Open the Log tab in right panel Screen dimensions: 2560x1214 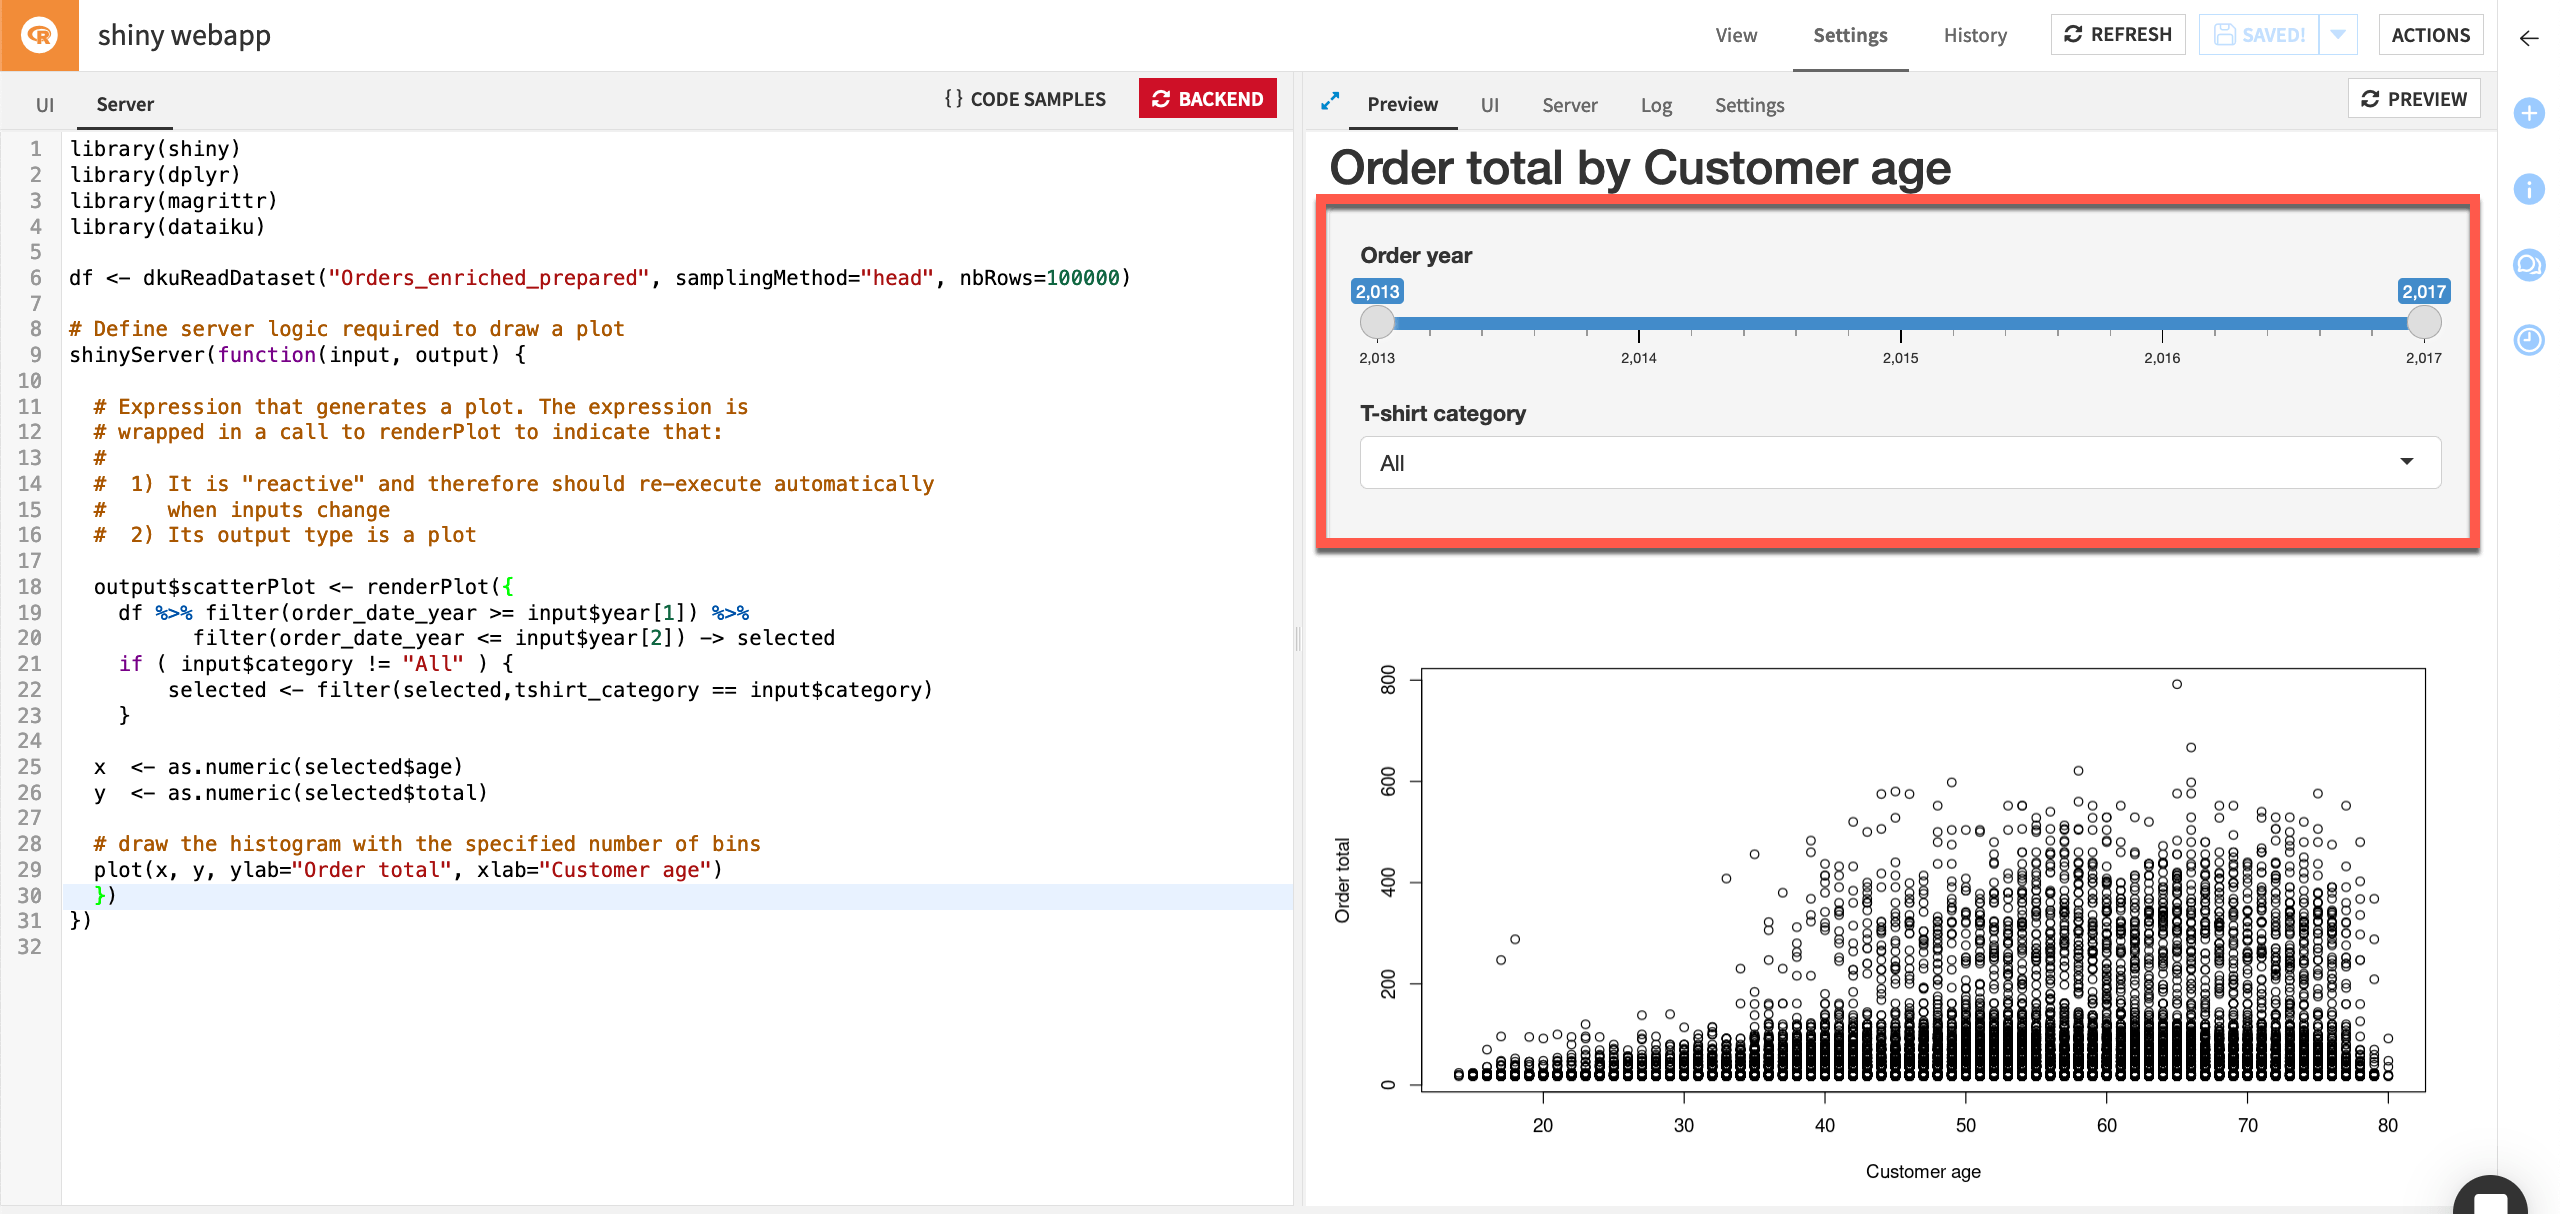[x=1656, y=105]
